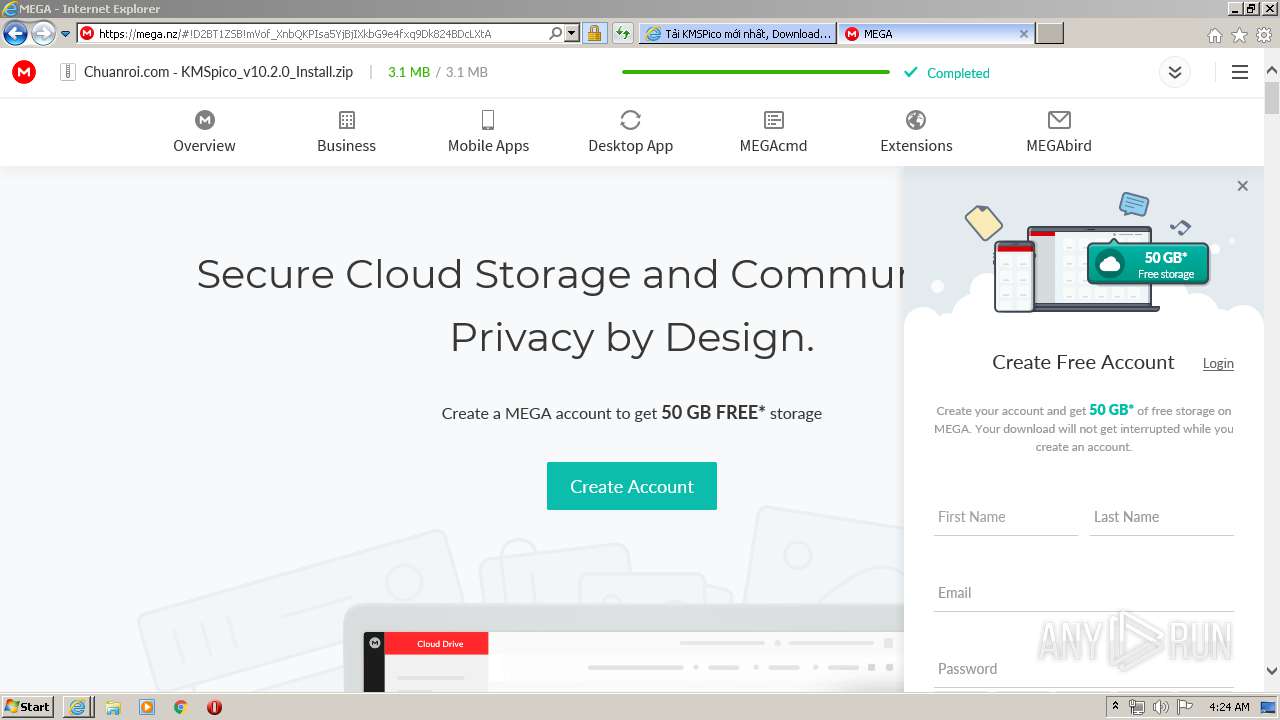Open the Desktop App section
Screen dimensions: 1280x720
coord(630,132)
